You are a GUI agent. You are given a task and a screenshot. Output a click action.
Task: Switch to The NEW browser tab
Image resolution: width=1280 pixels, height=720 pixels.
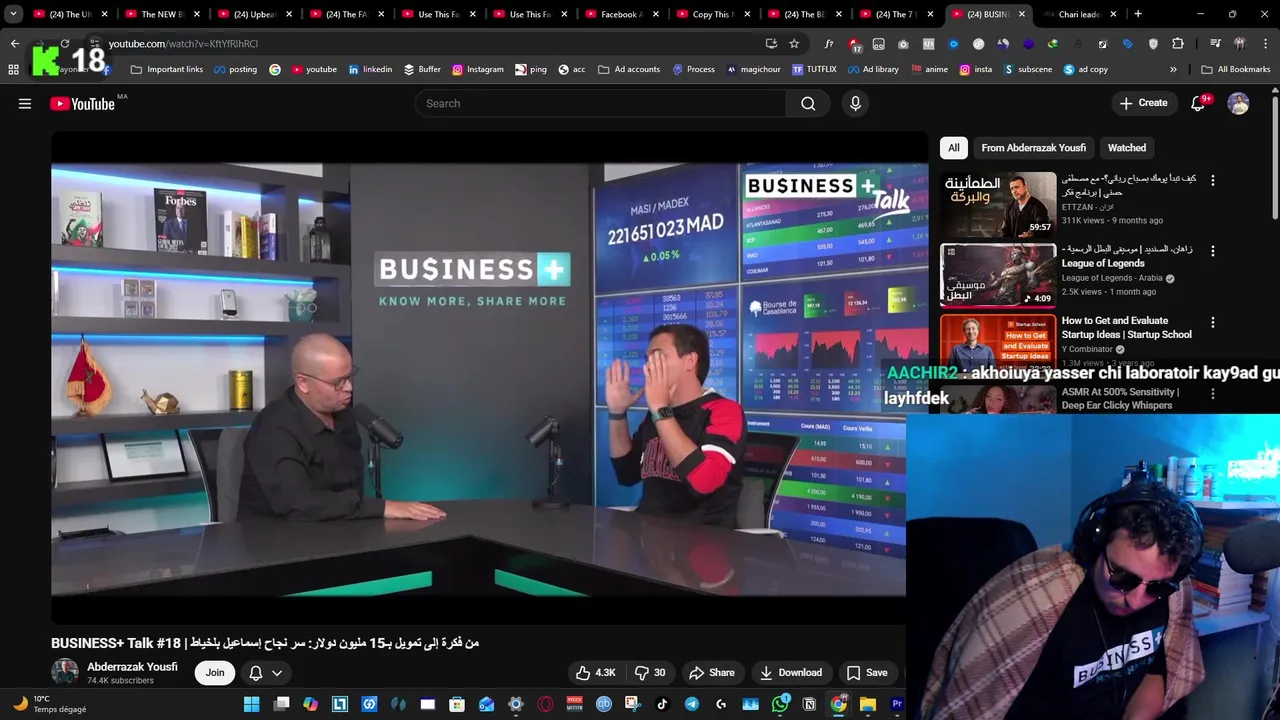(161, 14)
